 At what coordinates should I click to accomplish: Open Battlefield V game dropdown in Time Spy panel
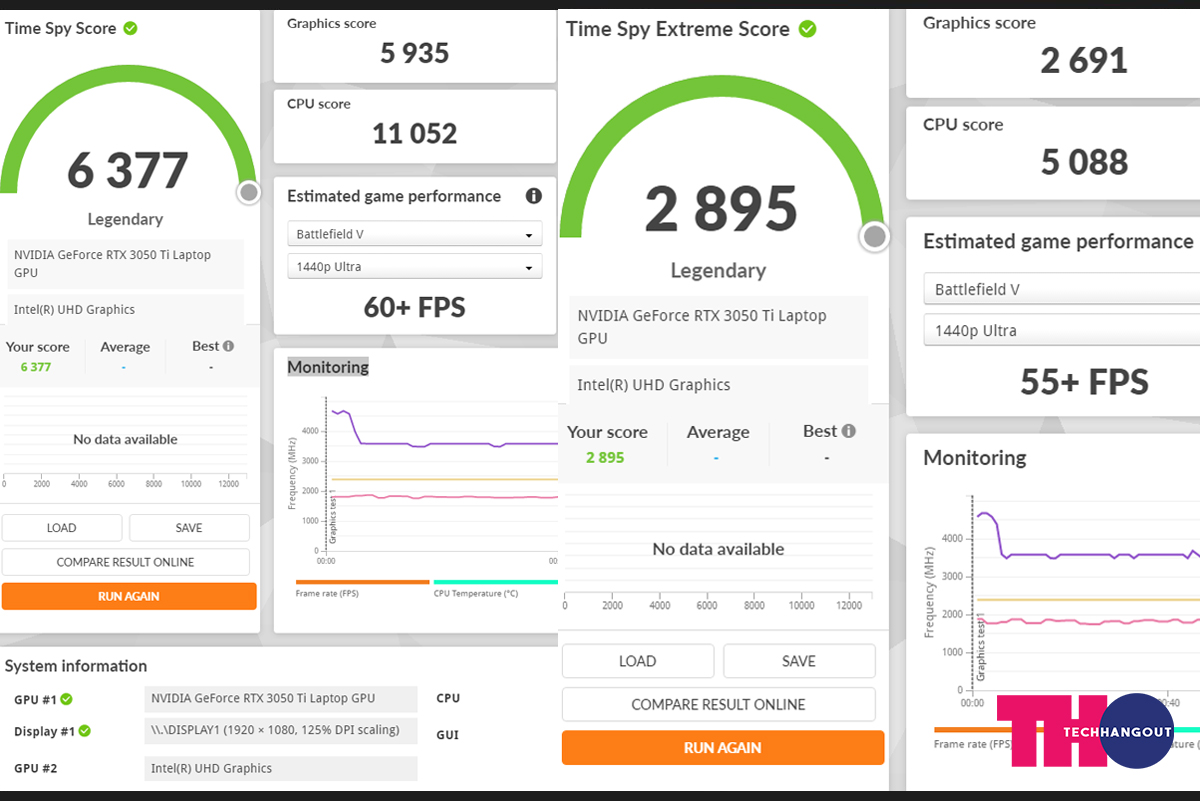[415, 234]
